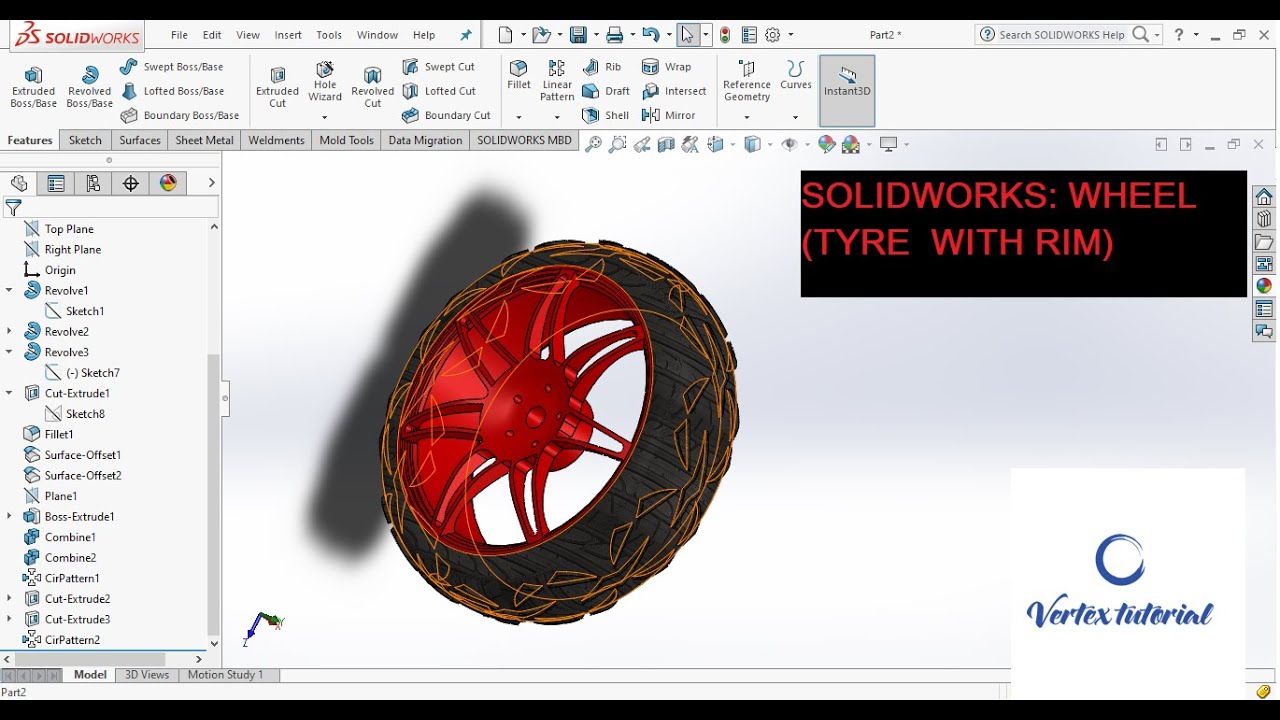
Task: Toggle the Select cursor tool
Action: 687,35
